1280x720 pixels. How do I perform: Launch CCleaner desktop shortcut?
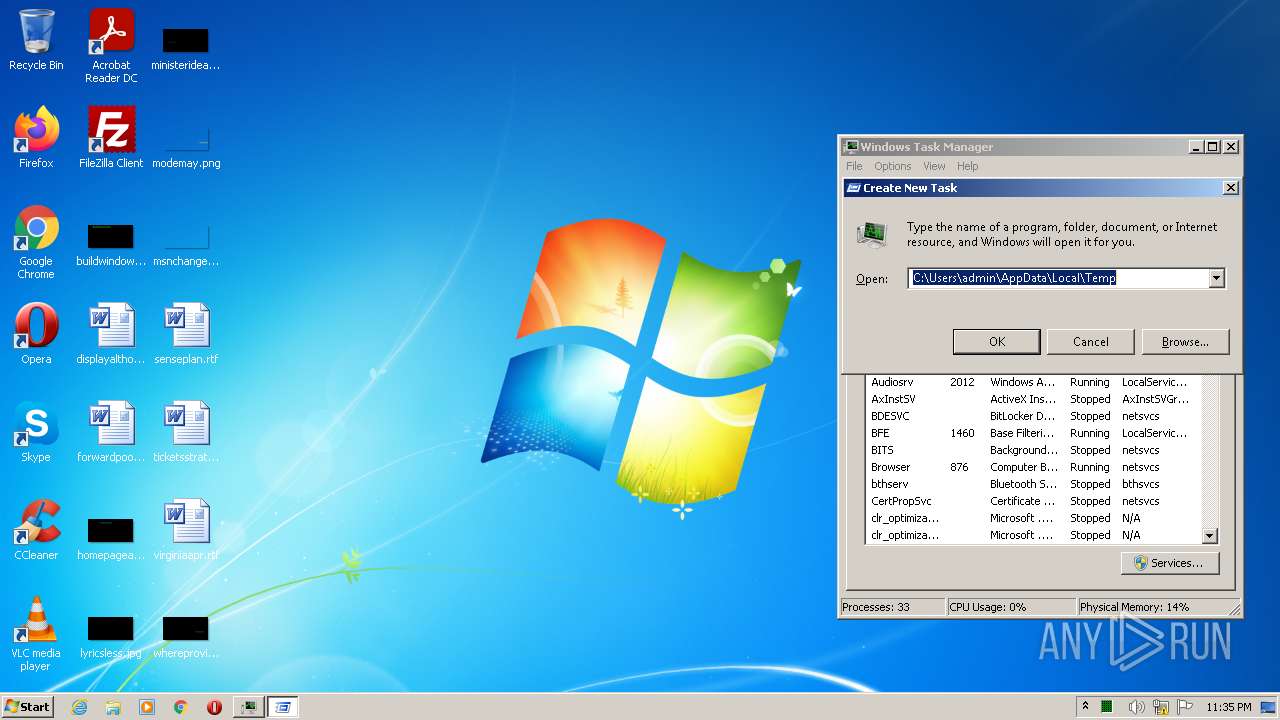point(36,530)
